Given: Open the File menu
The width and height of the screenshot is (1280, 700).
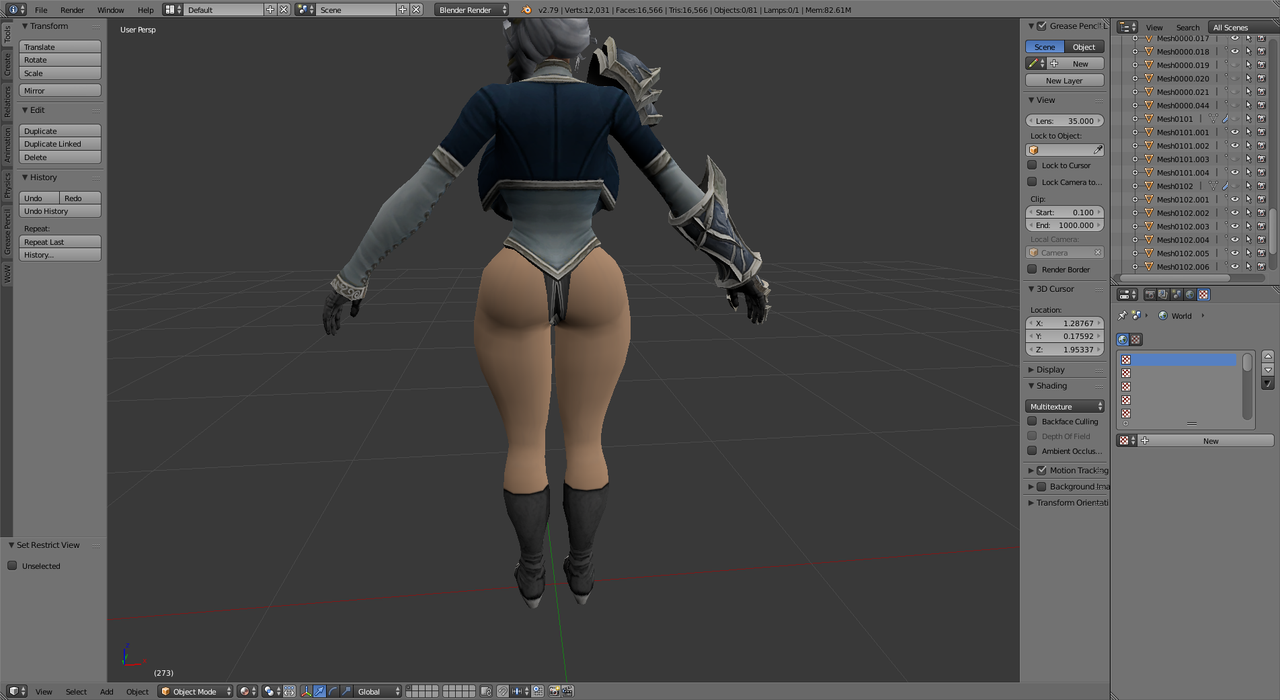Looking at the screenshot, I should click(x=41, y=10).
